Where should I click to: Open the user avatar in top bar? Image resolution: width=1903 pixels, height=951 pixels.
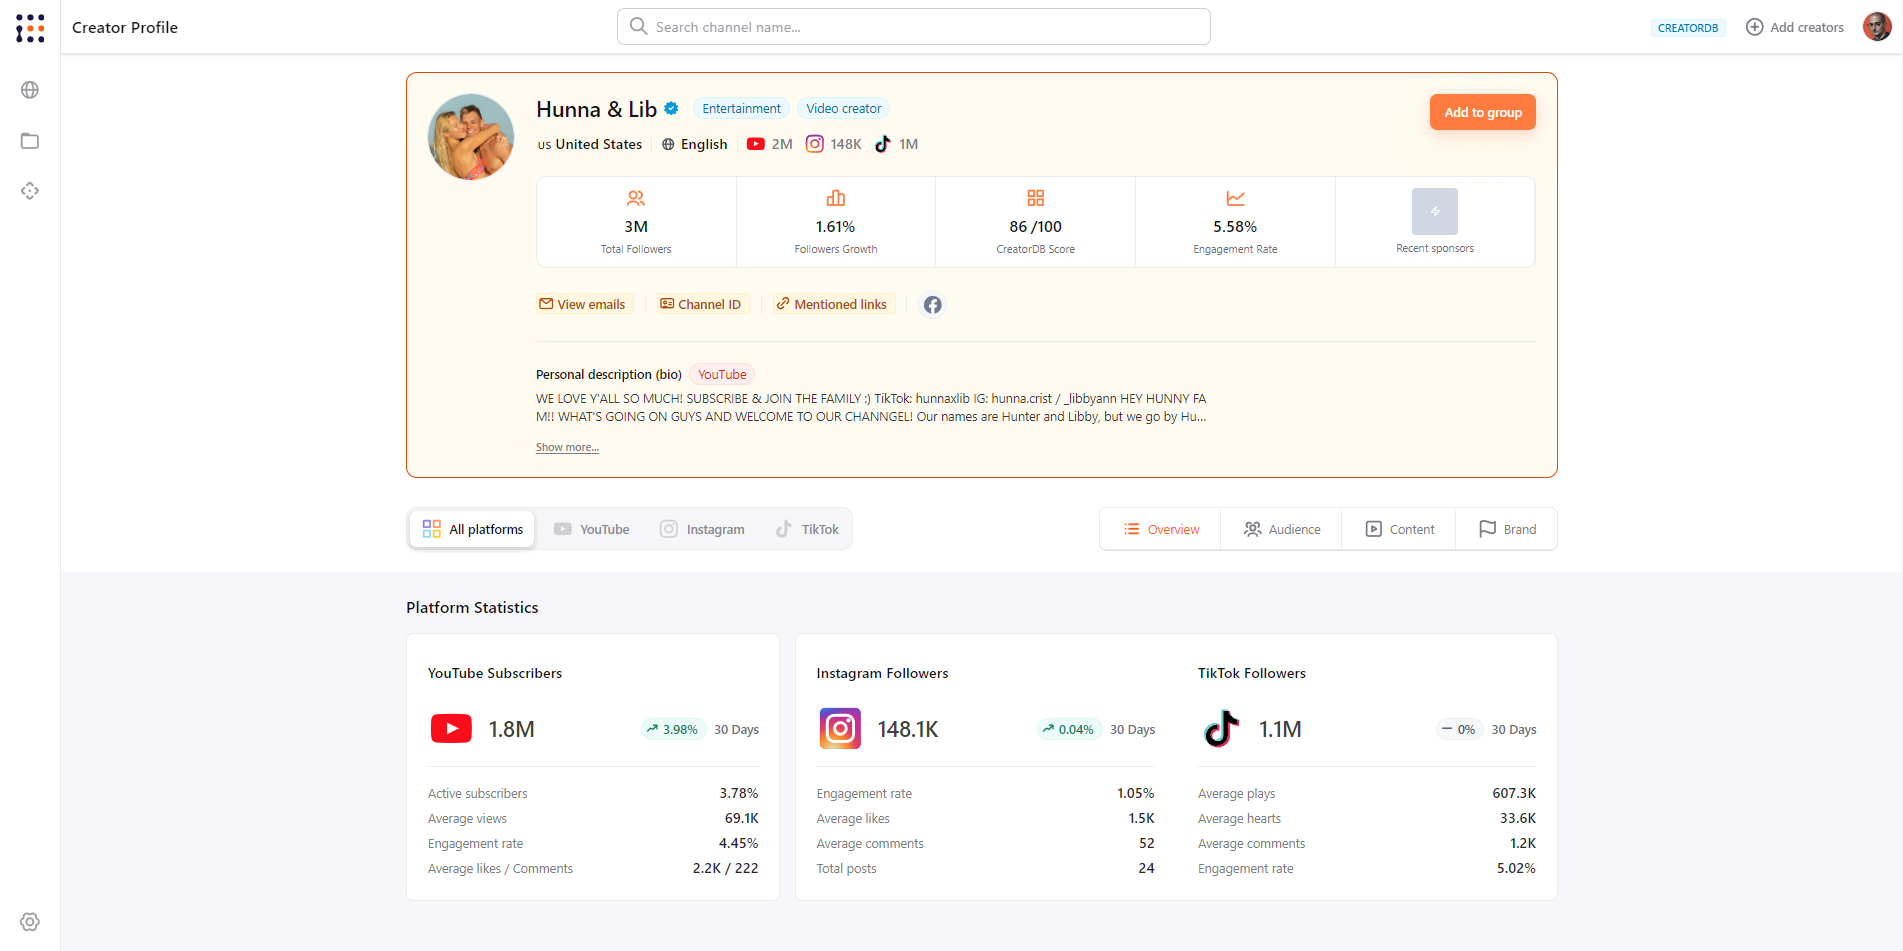[x=1876, y=27]
